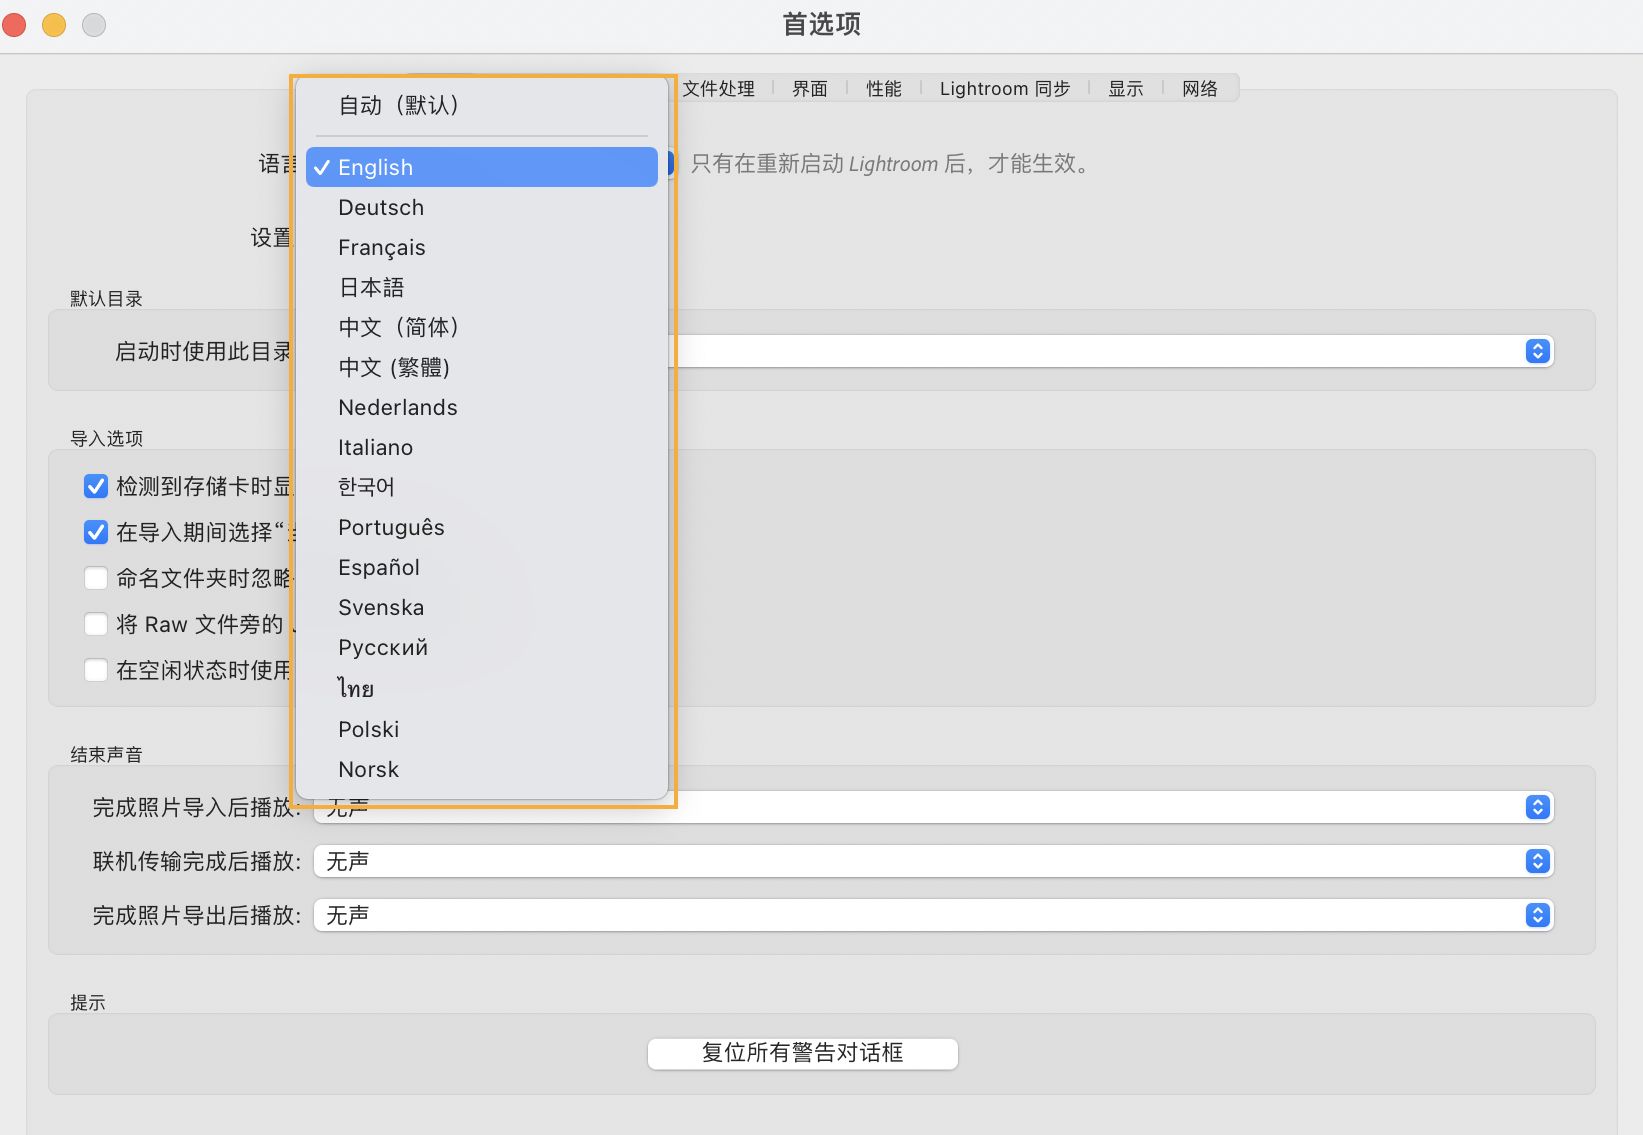Switch to the 性能 tab
Screen dimensions: 1643x1135
pyautogui.click(x=883, y=88)
